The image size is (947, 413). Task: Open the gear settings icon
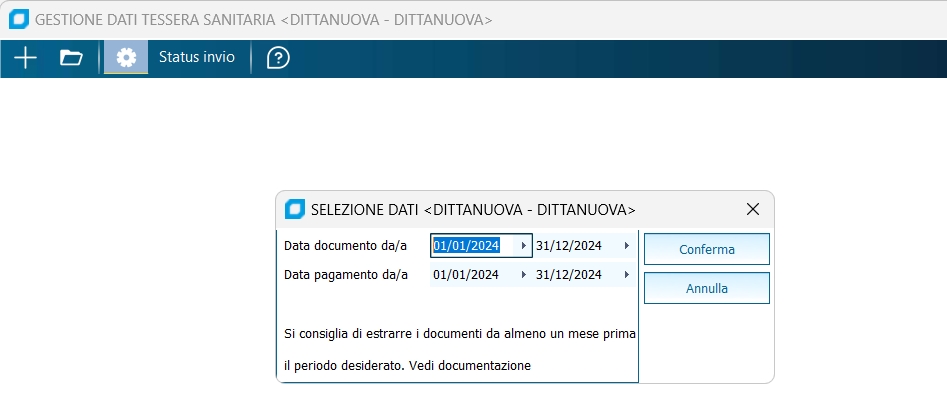(x=126, y=58)
